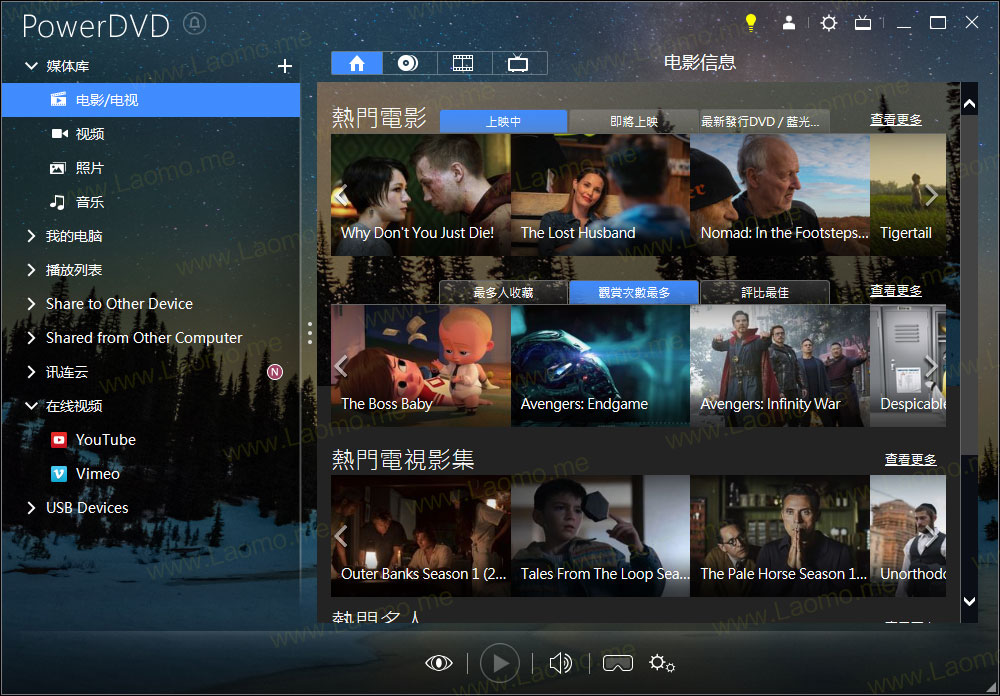The width and height of the screenshot is (1000, 696).
Task: Switch to the 最多人收藏 tab
Action: pos(503,292)
